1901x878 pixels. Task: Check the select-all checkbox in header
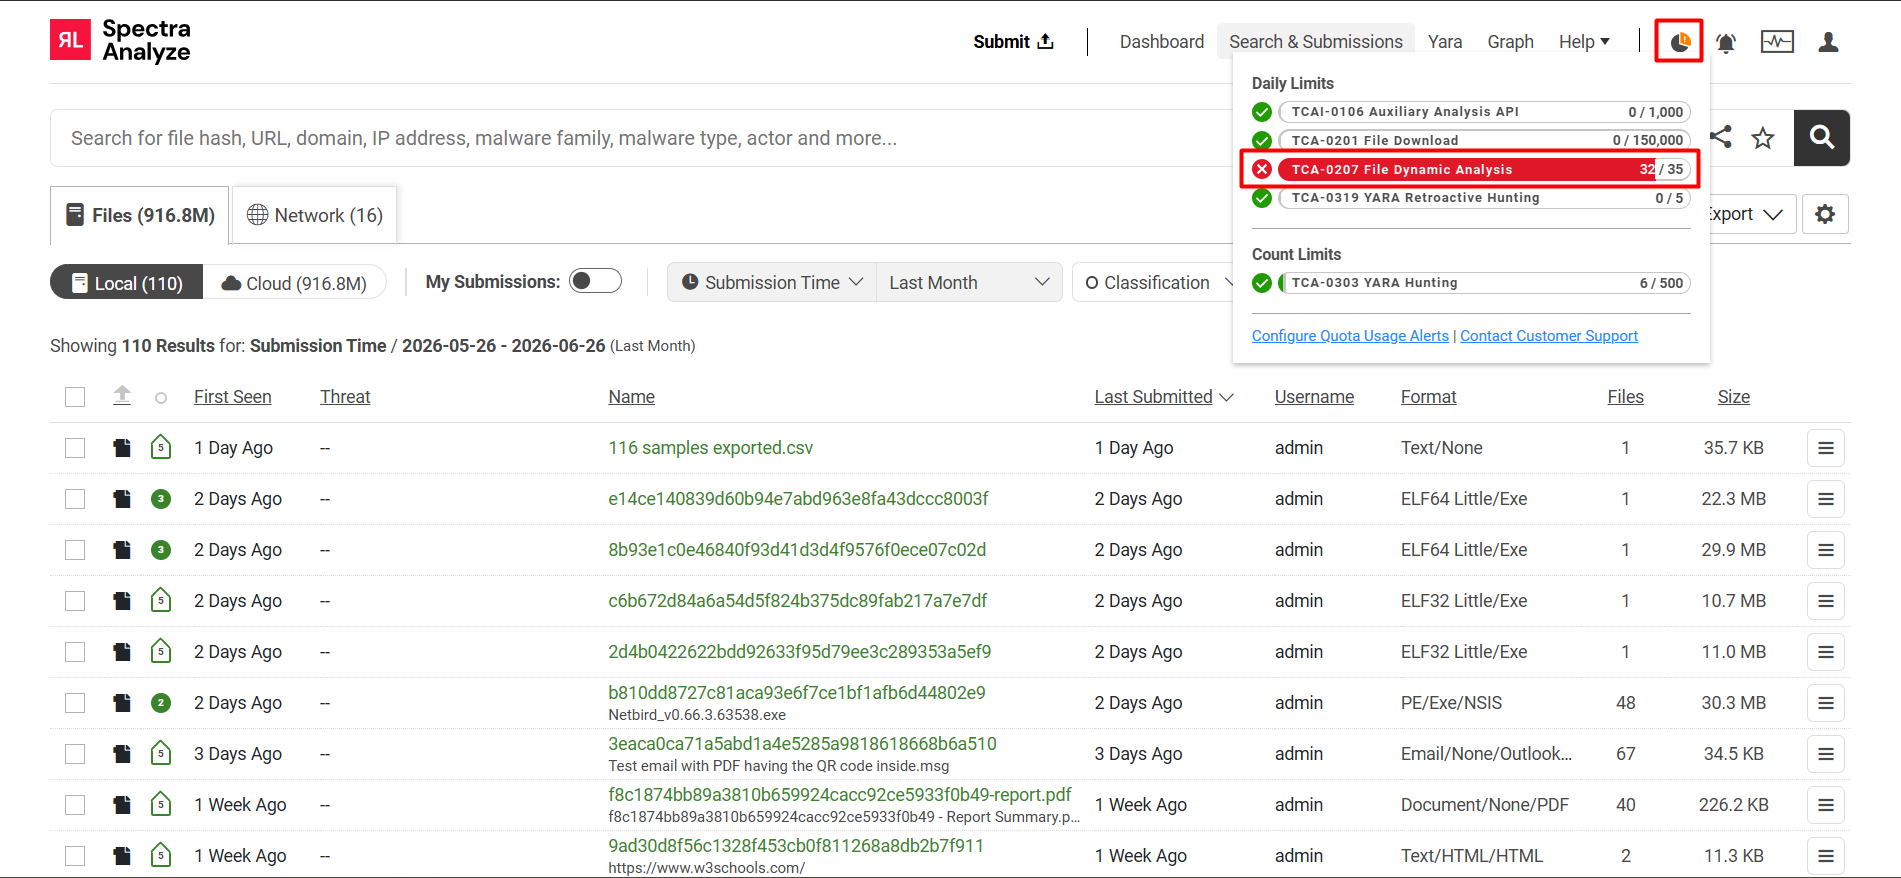pos(75,397)
